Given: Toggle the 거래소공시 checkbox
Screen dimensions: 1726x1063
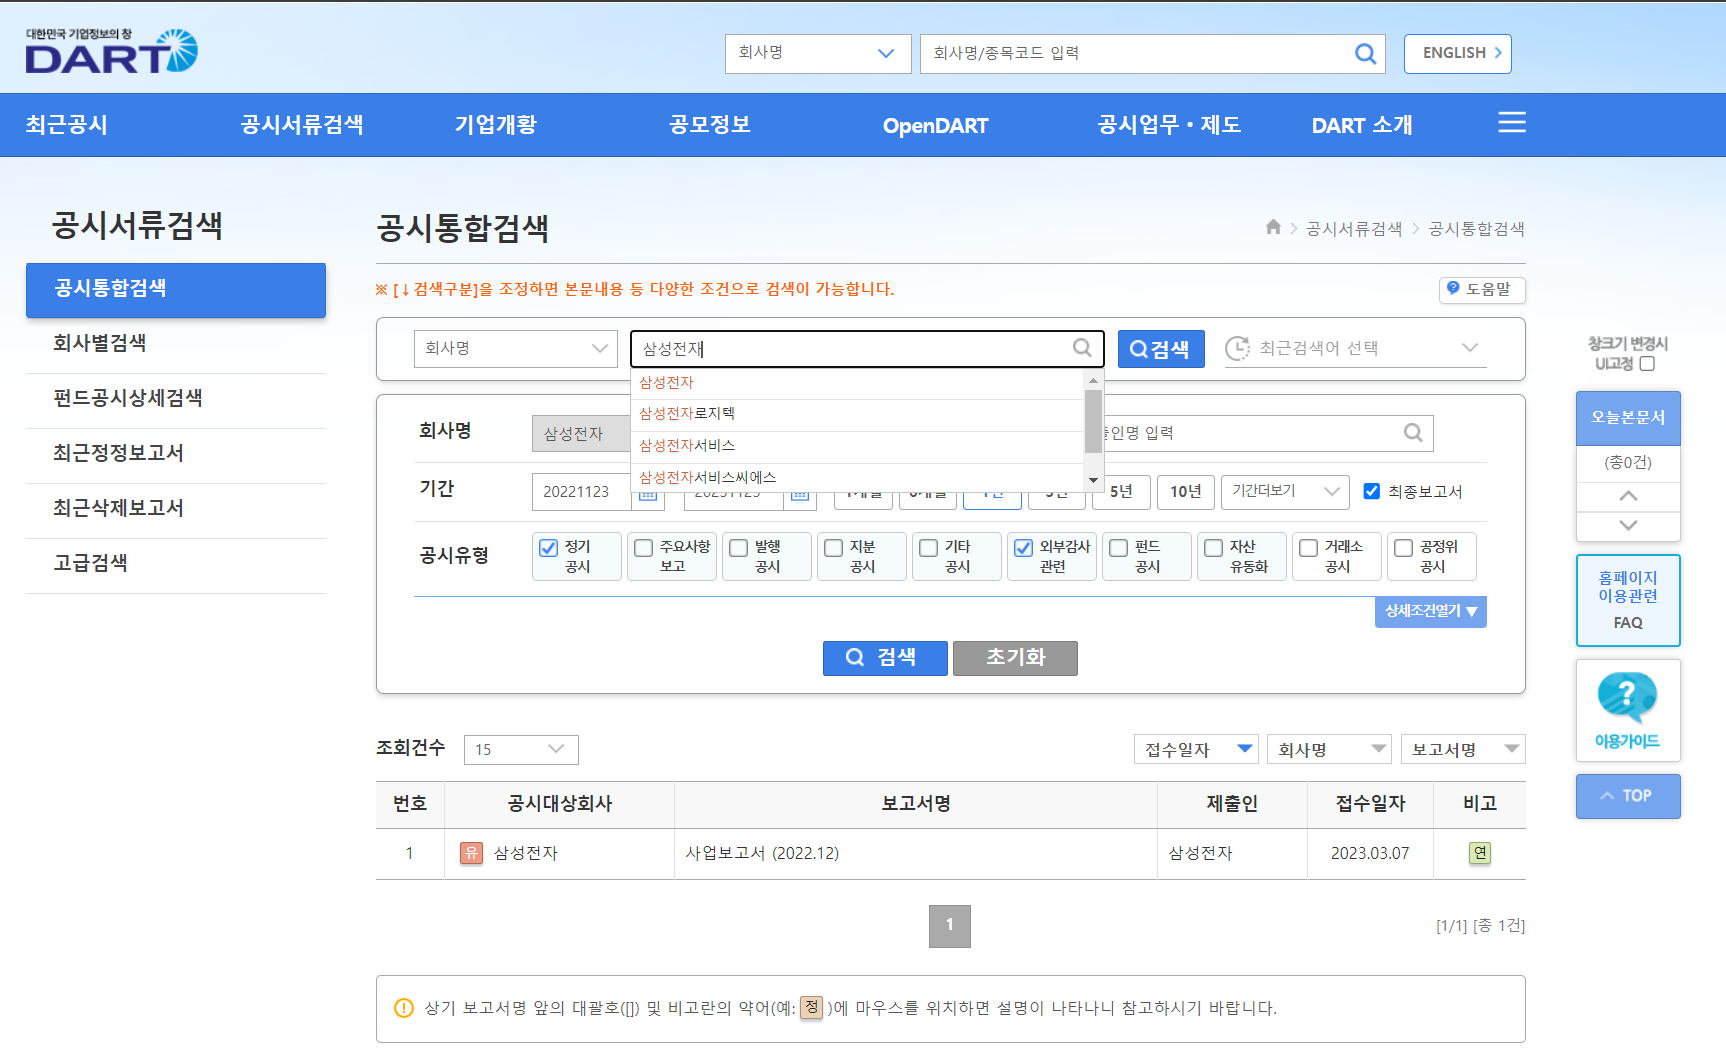Looking at the screenshot, I should click(1309, 548).
